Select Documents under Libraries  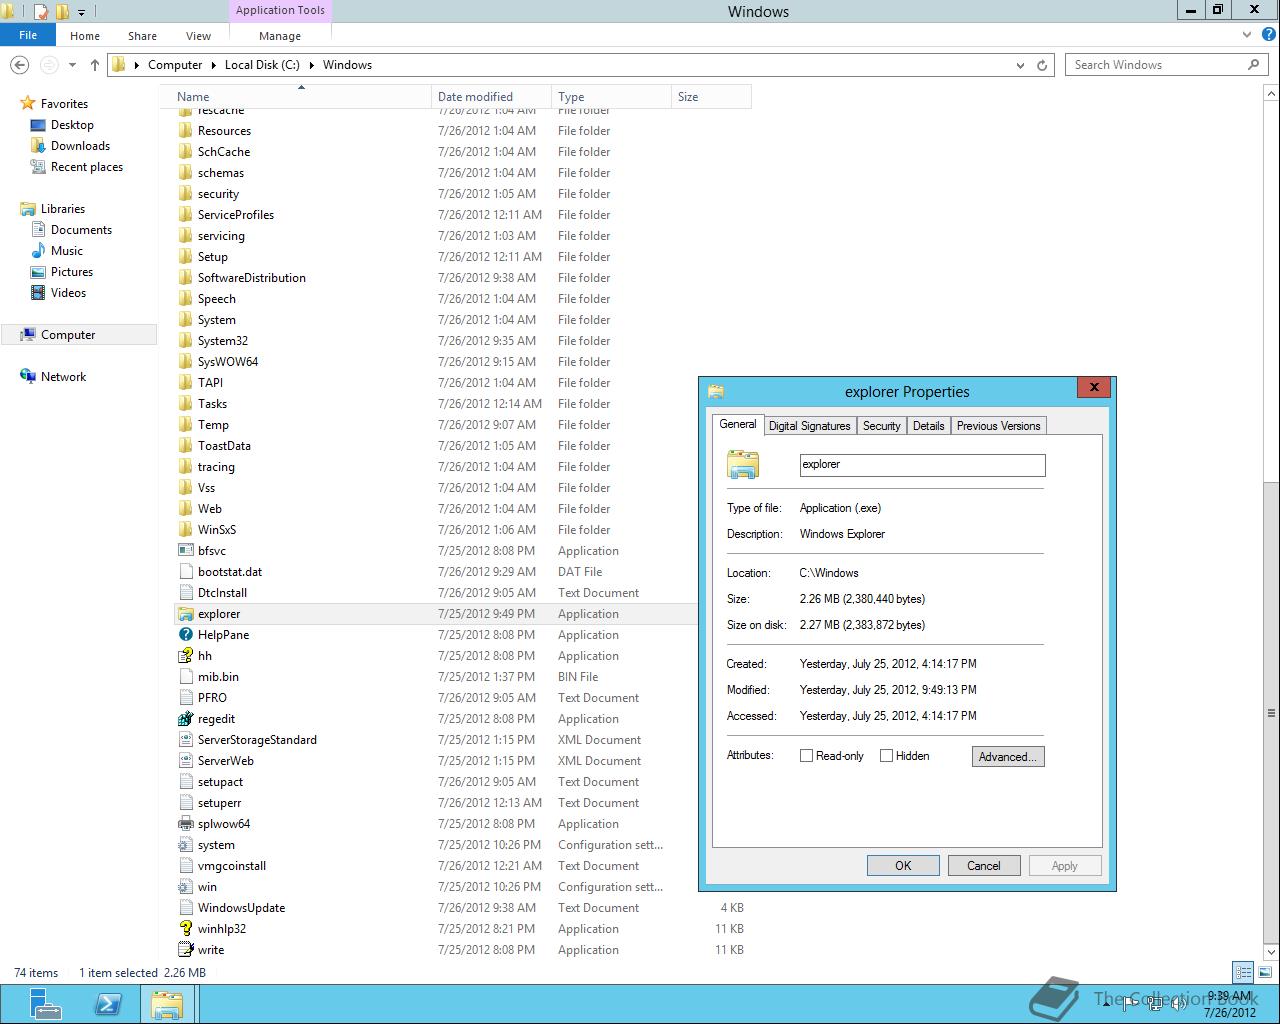click(x=81, y=230)
